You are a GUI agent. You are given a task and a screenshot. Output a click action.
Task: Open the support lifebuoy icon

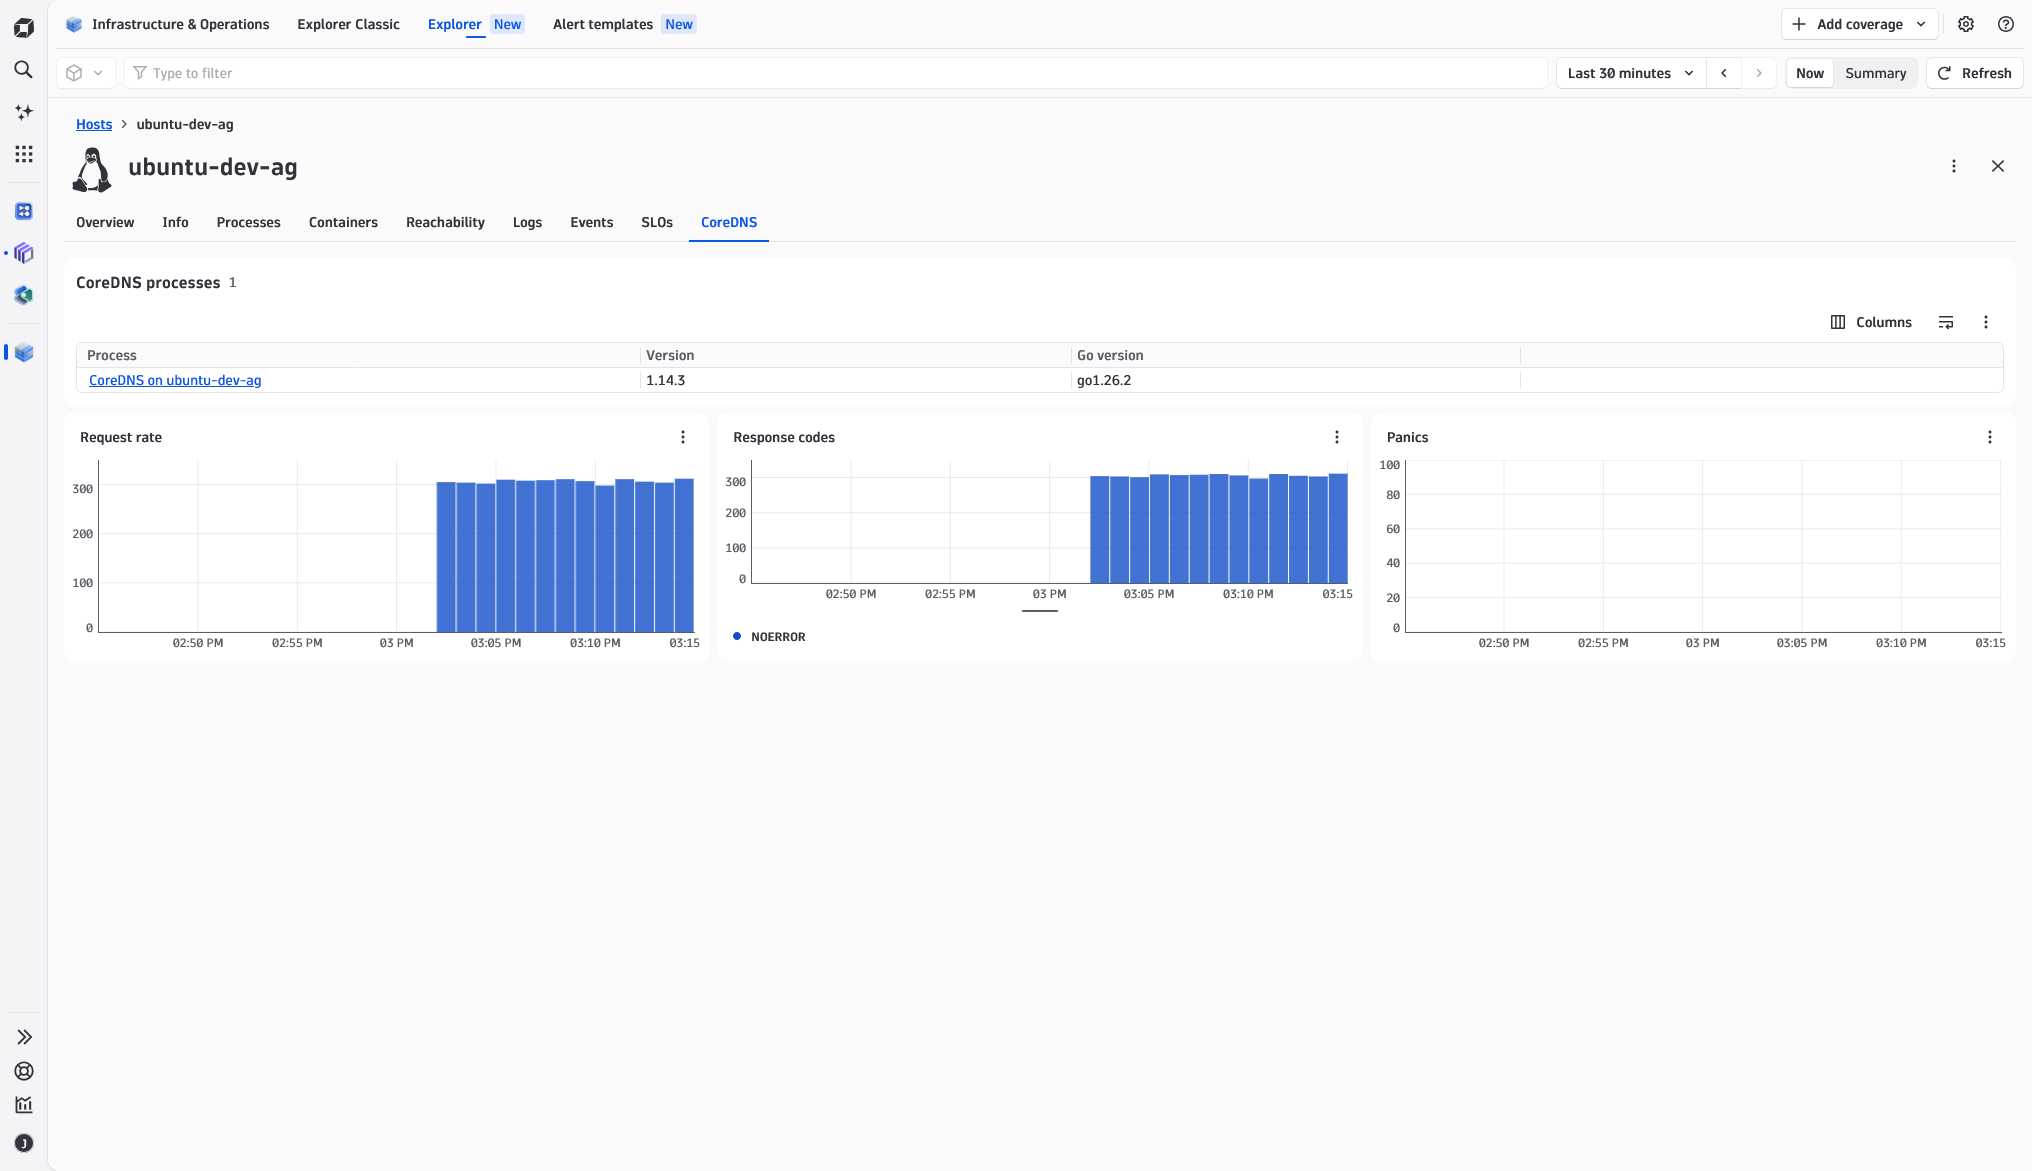(24, 1071)
